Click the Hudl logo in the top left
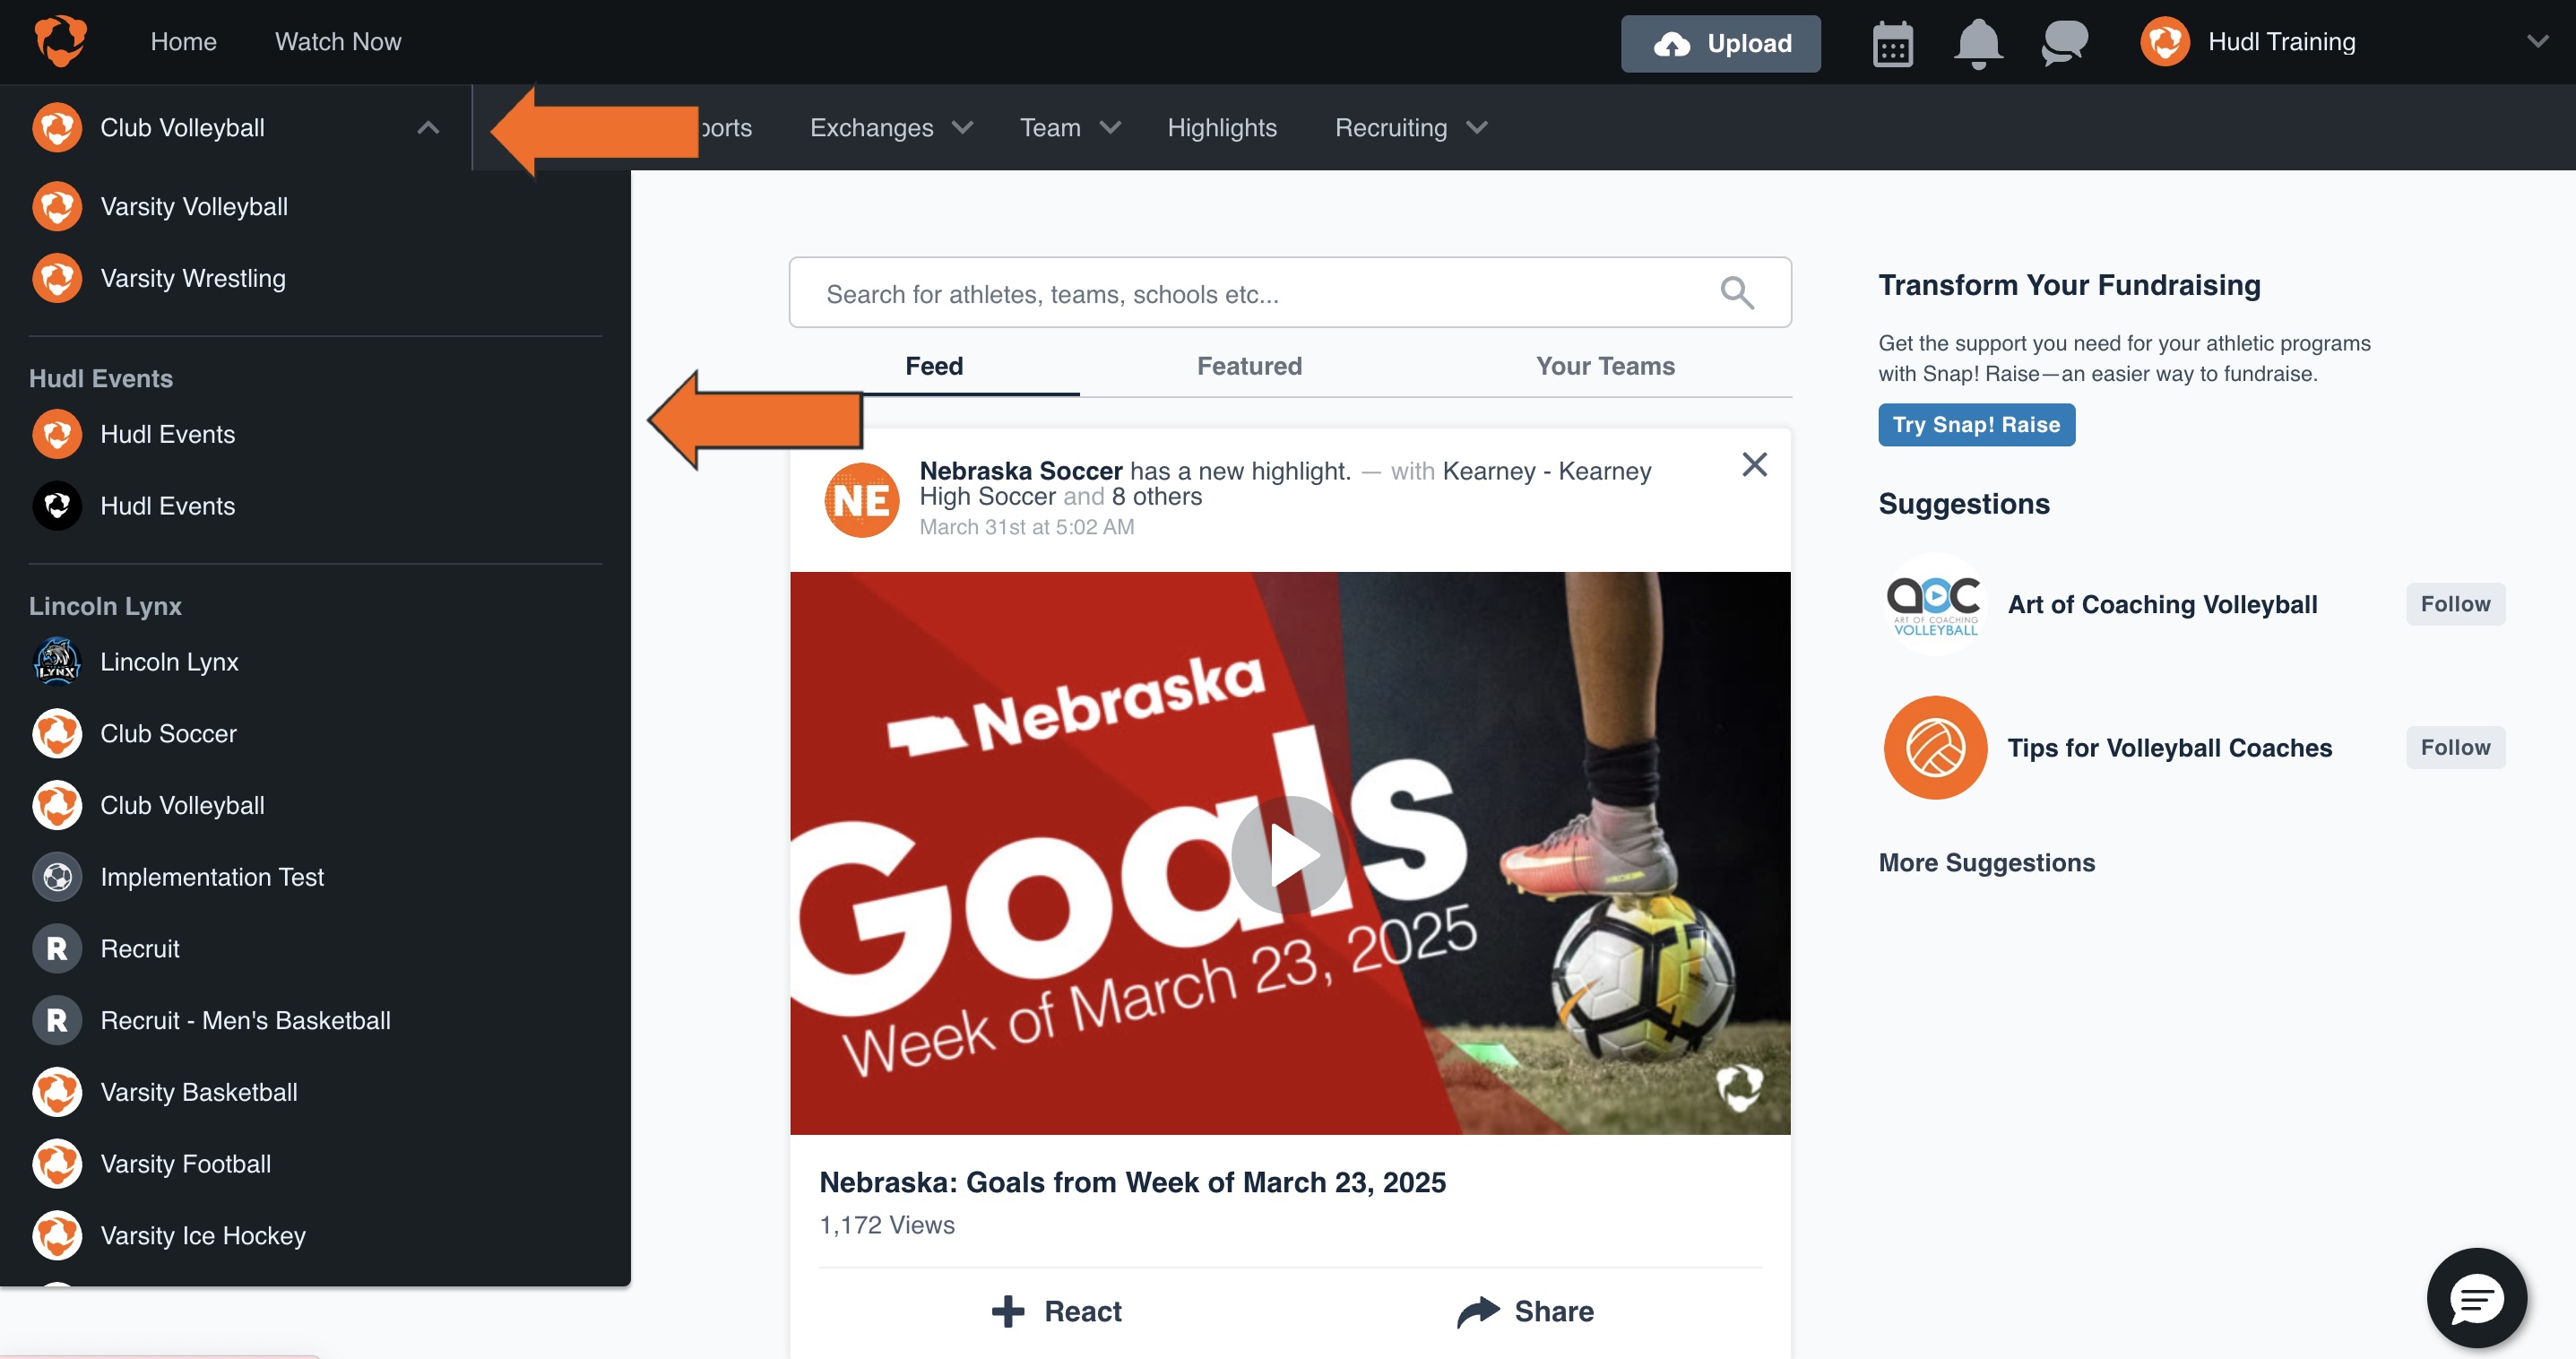This screenshot has height=1359, width=2576. tap(57, 41)
